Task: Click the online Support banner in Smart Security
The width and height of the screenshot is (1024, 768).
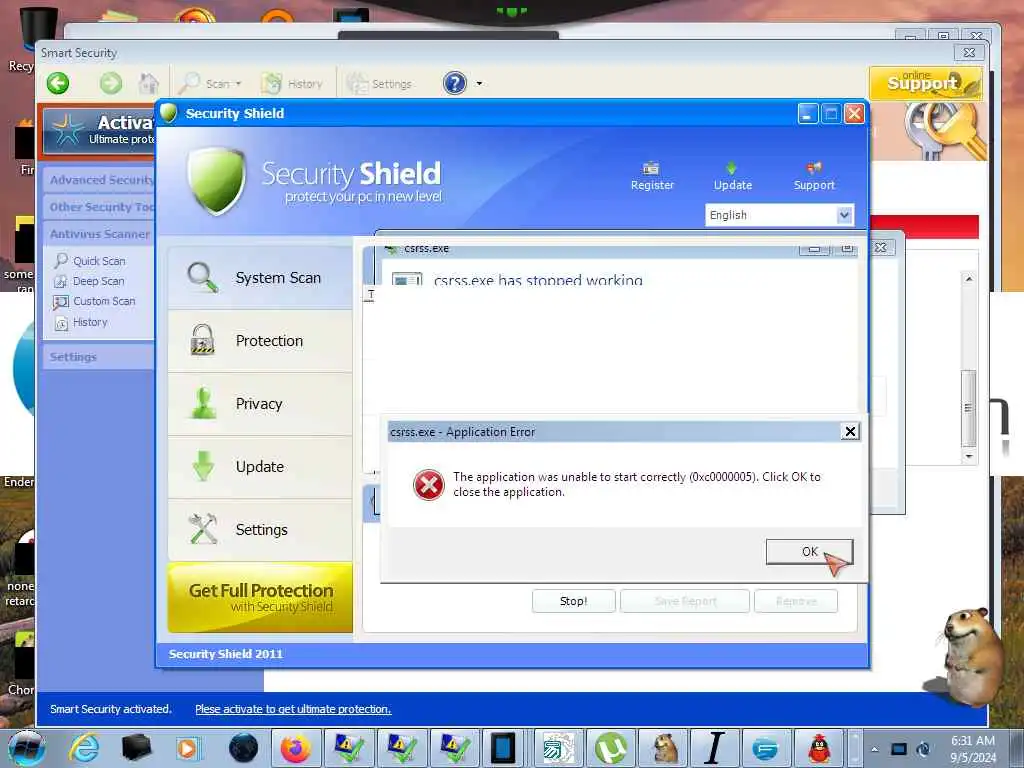Action: click(925, 83)
